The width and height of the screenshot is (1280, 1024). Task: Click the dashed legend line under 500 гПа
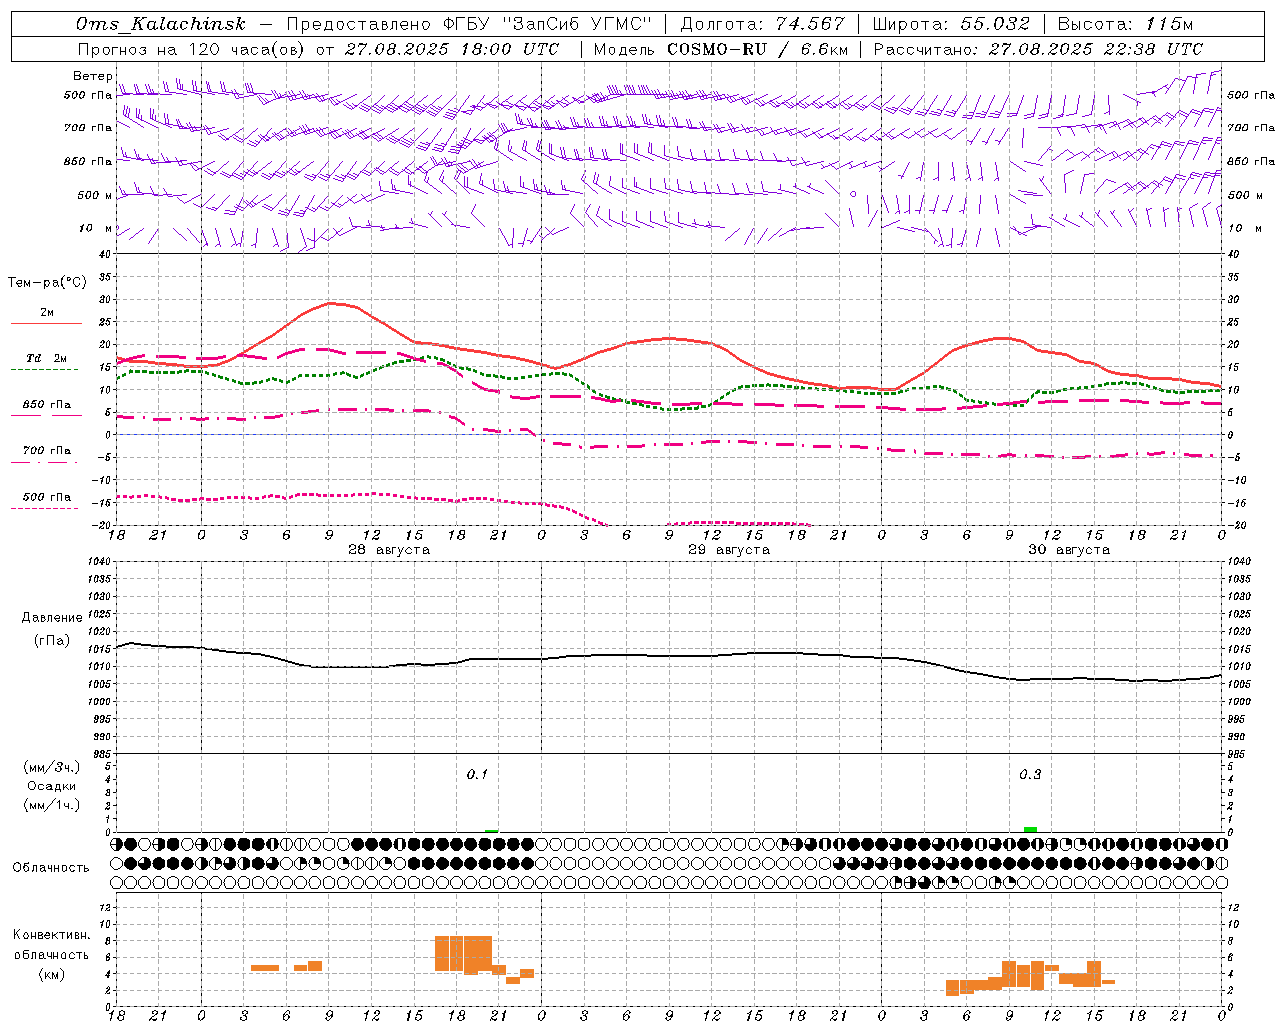[44, 508]
